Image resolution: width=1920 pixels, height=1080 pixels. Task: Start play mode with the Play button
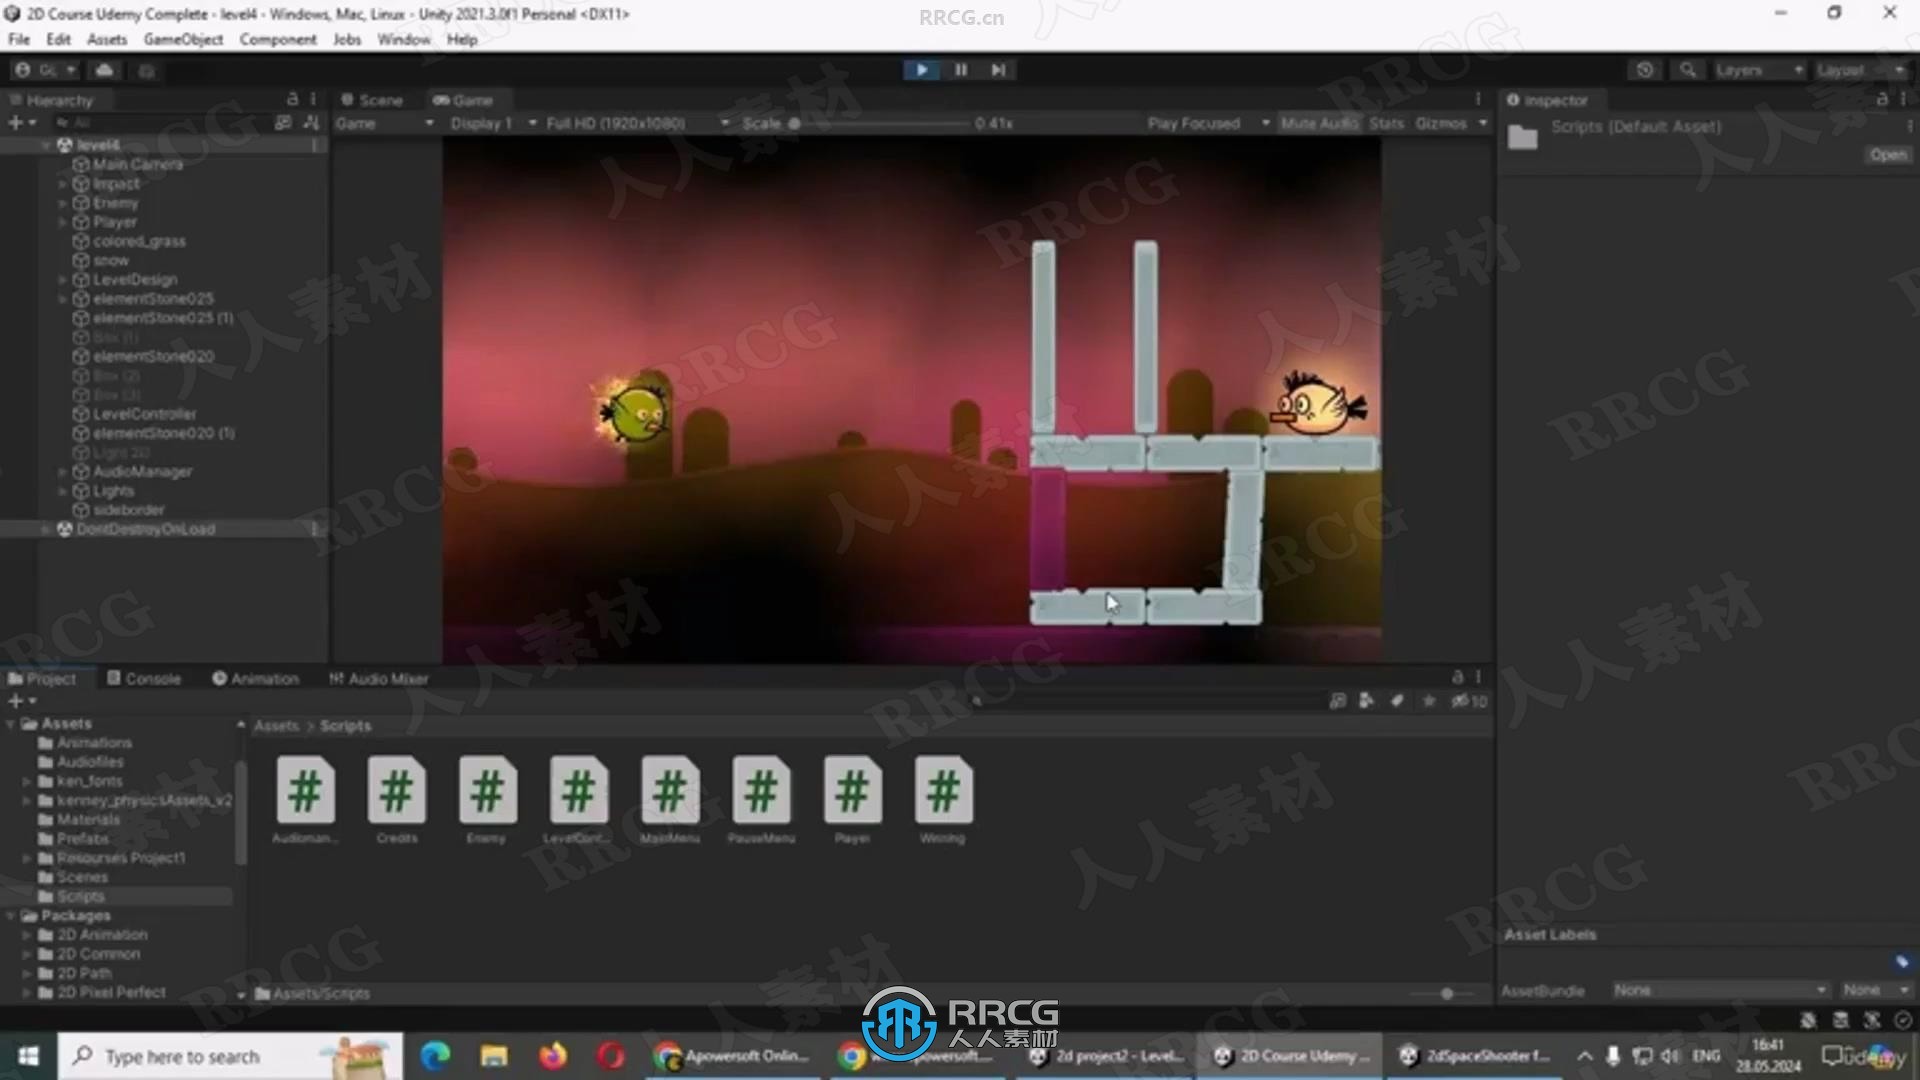click(921, 70)
